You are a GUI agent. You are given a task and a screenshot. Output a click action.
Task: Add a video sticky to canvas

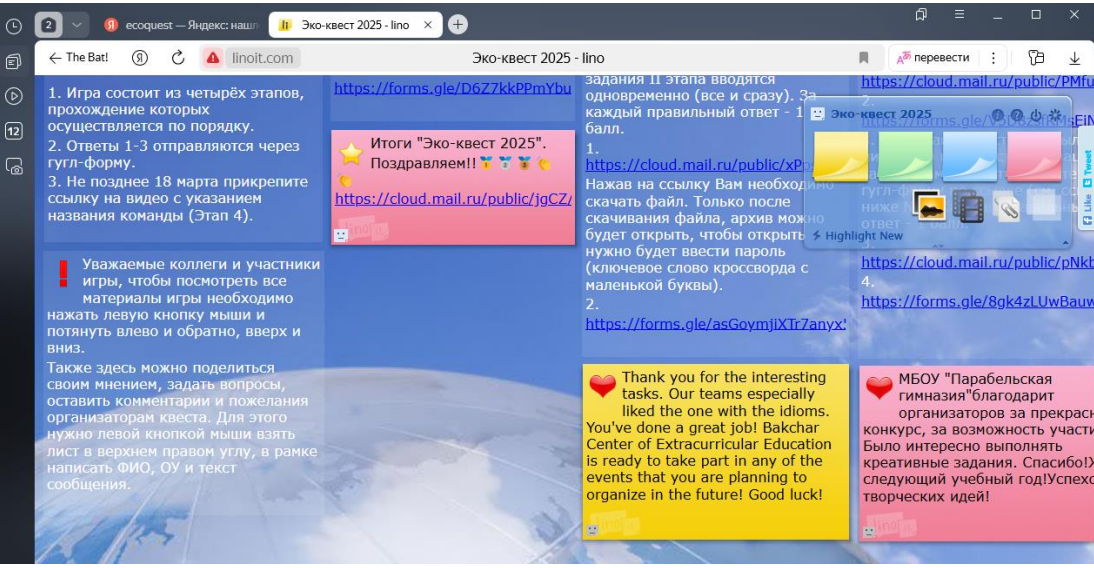tap(968, 207)
